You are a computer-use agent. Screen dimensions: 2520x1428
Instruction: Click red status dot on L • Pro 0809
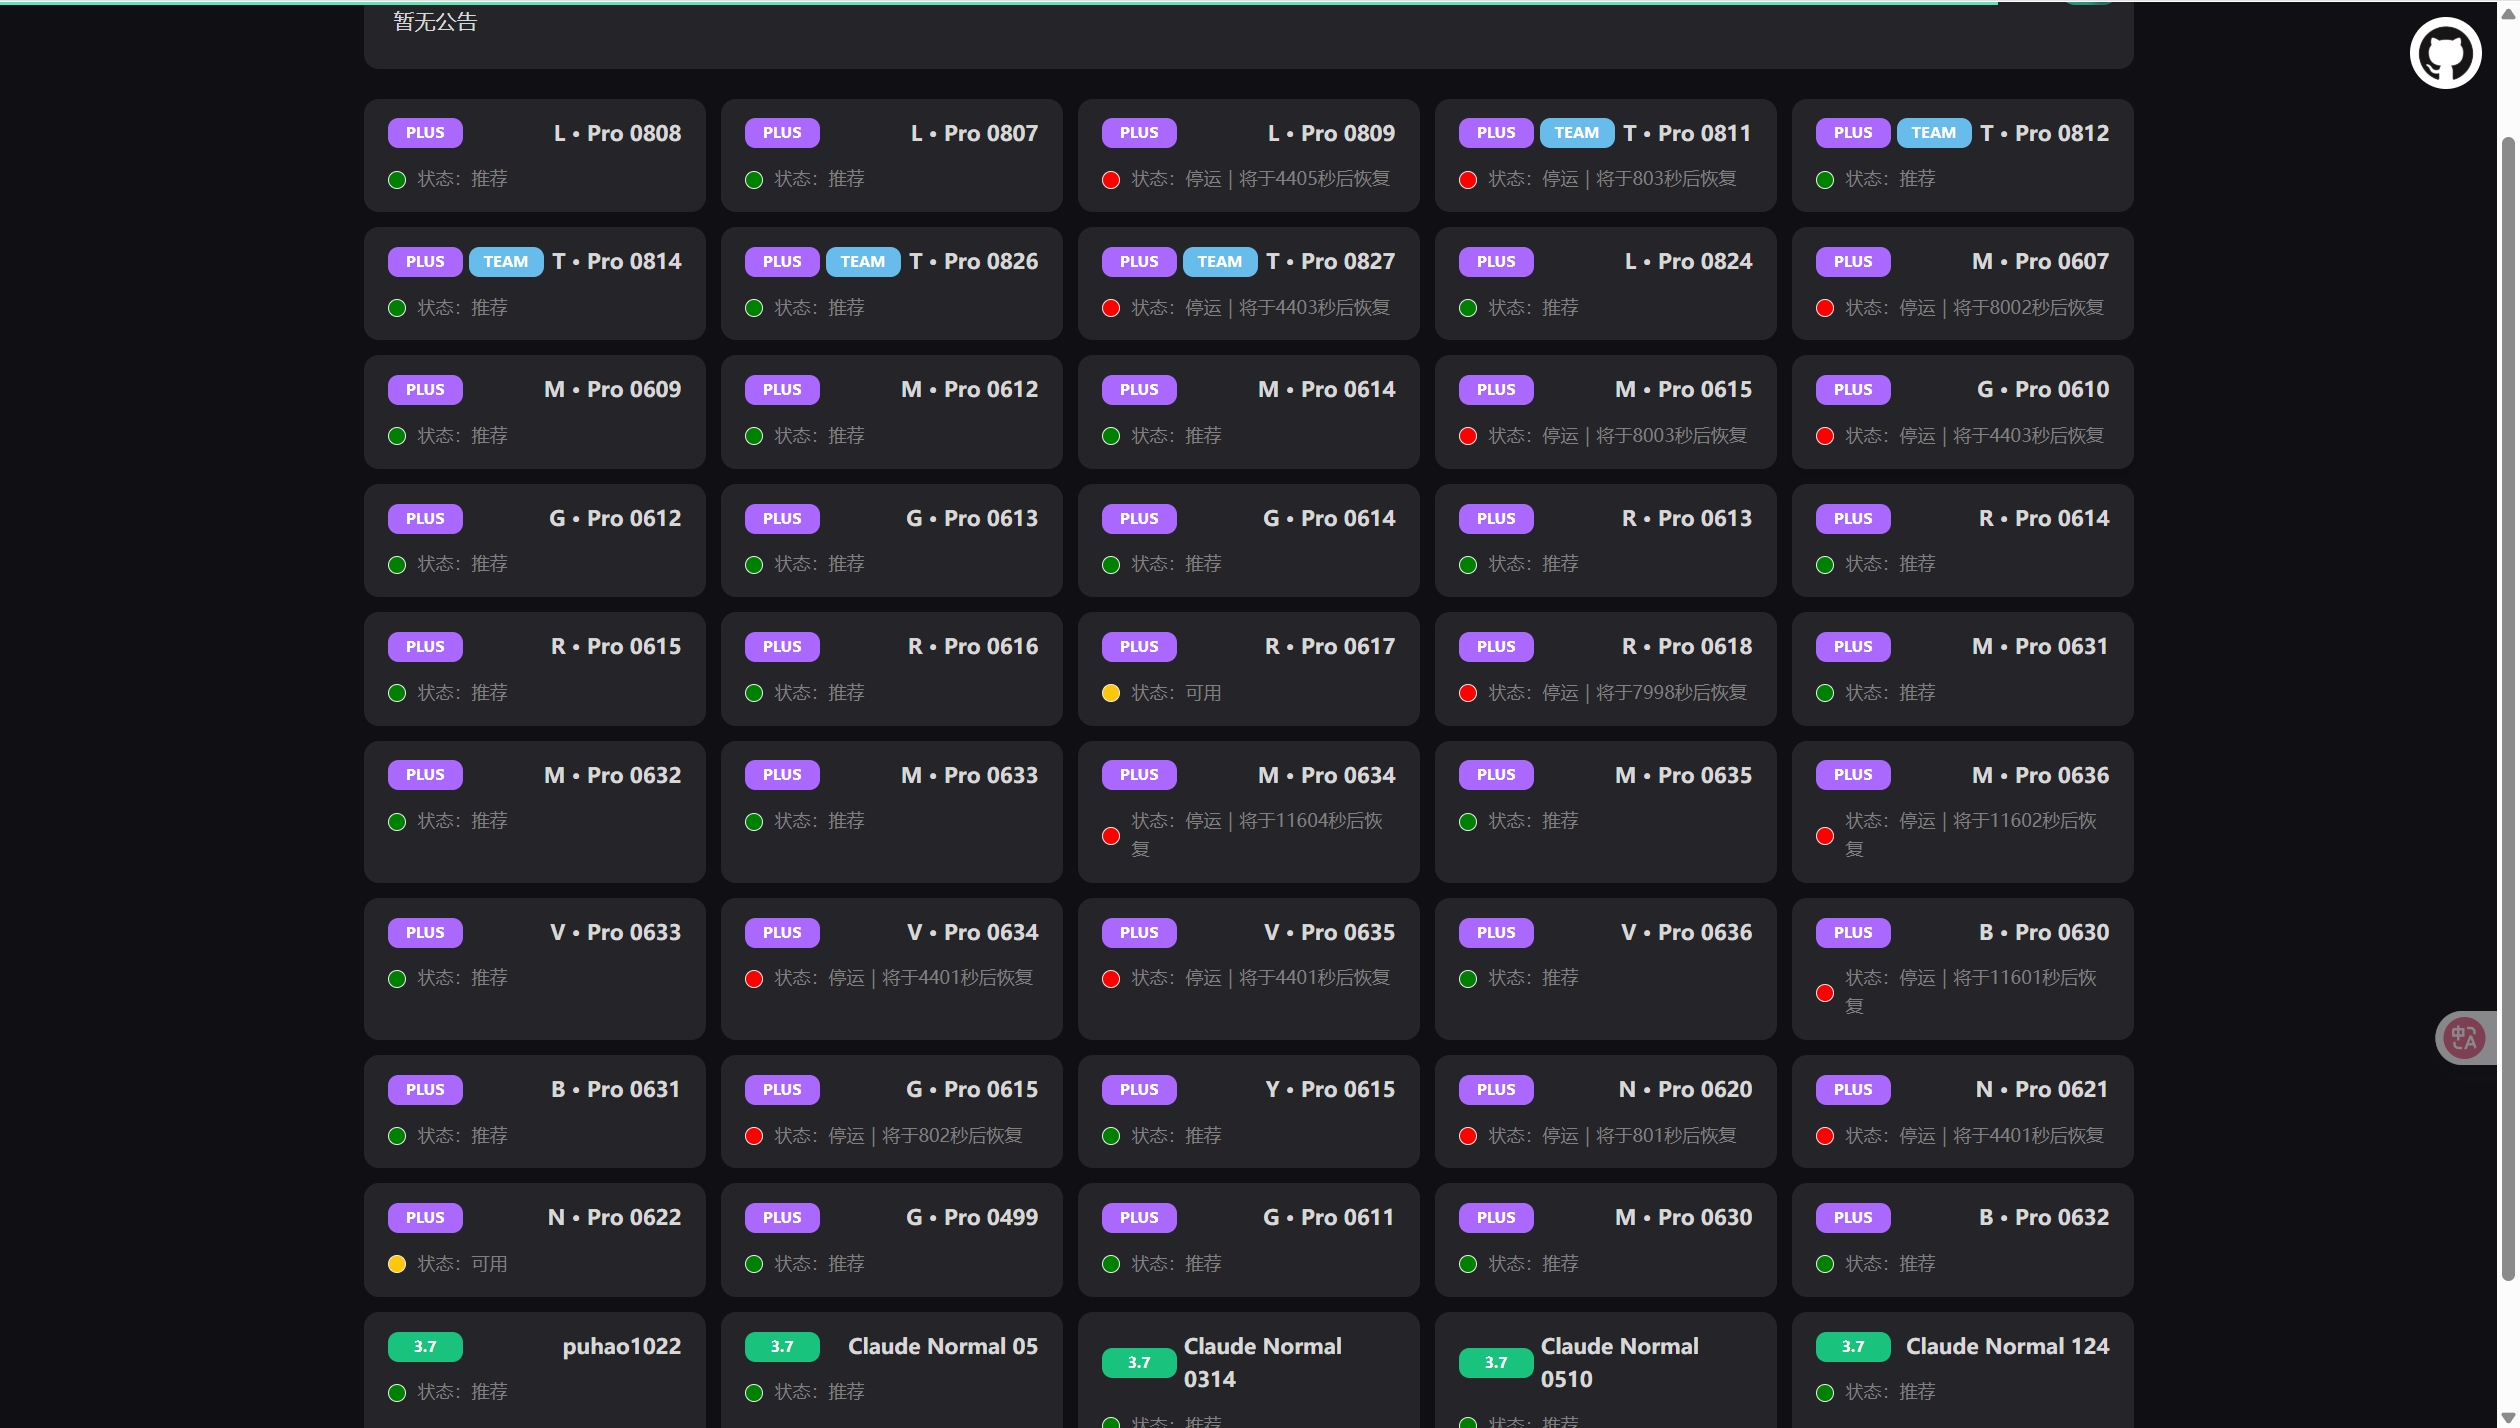(1110, 180)
